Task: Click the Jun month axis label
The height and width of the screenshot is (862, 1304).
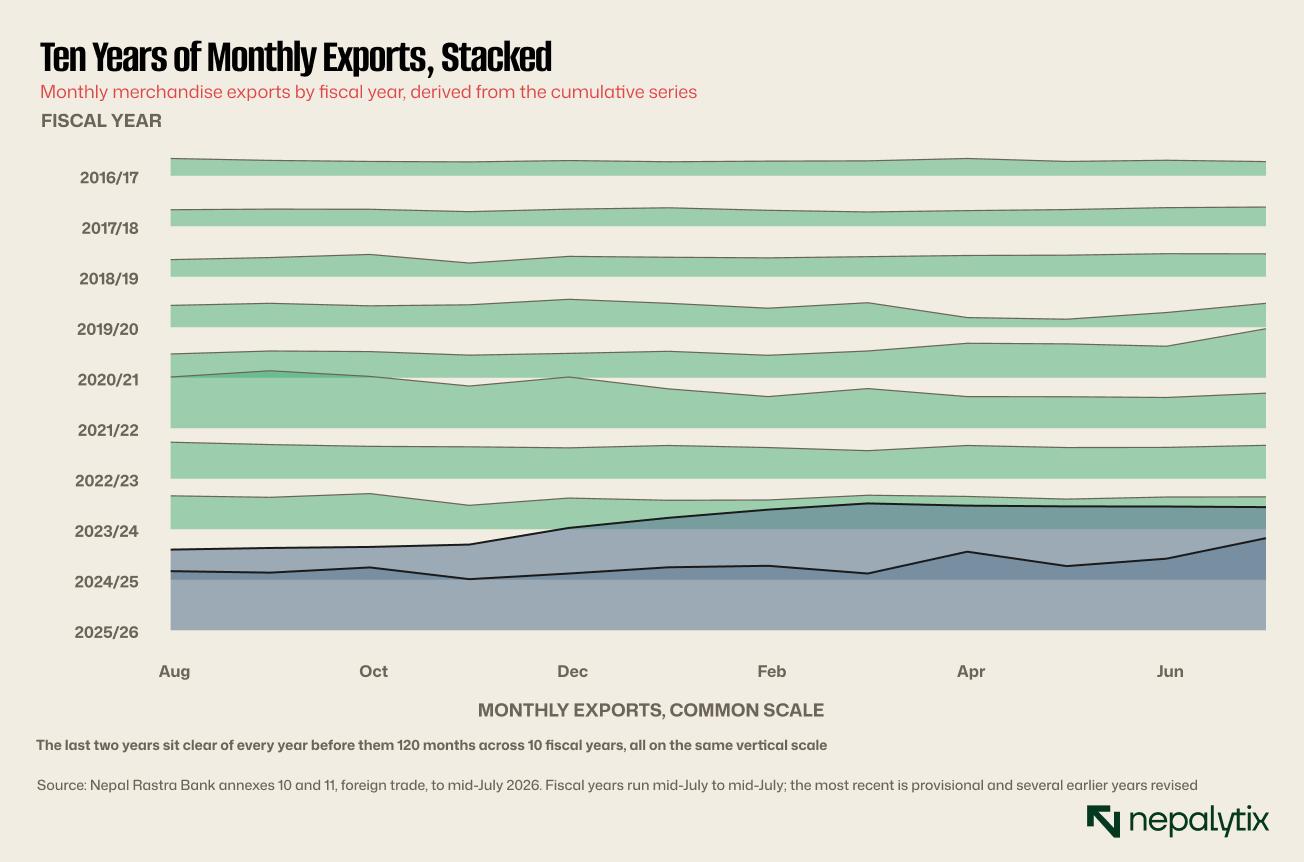Action: [x=1170, y=671]
